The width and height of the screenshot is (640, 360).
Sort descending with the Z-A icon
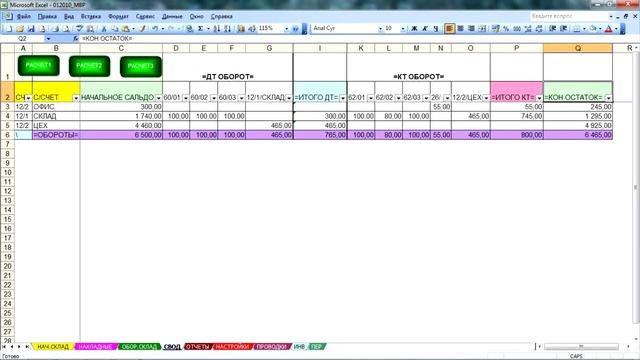228,29
